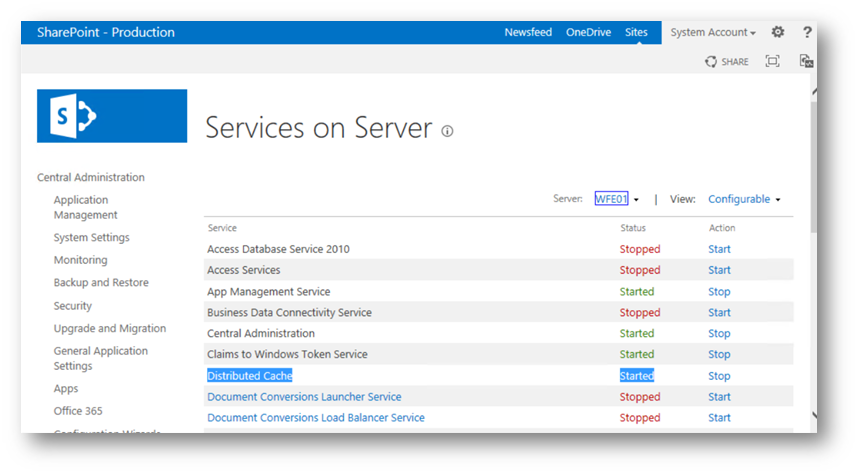
Task: Open the Distributed Cache service link
Action: [249, 376]
